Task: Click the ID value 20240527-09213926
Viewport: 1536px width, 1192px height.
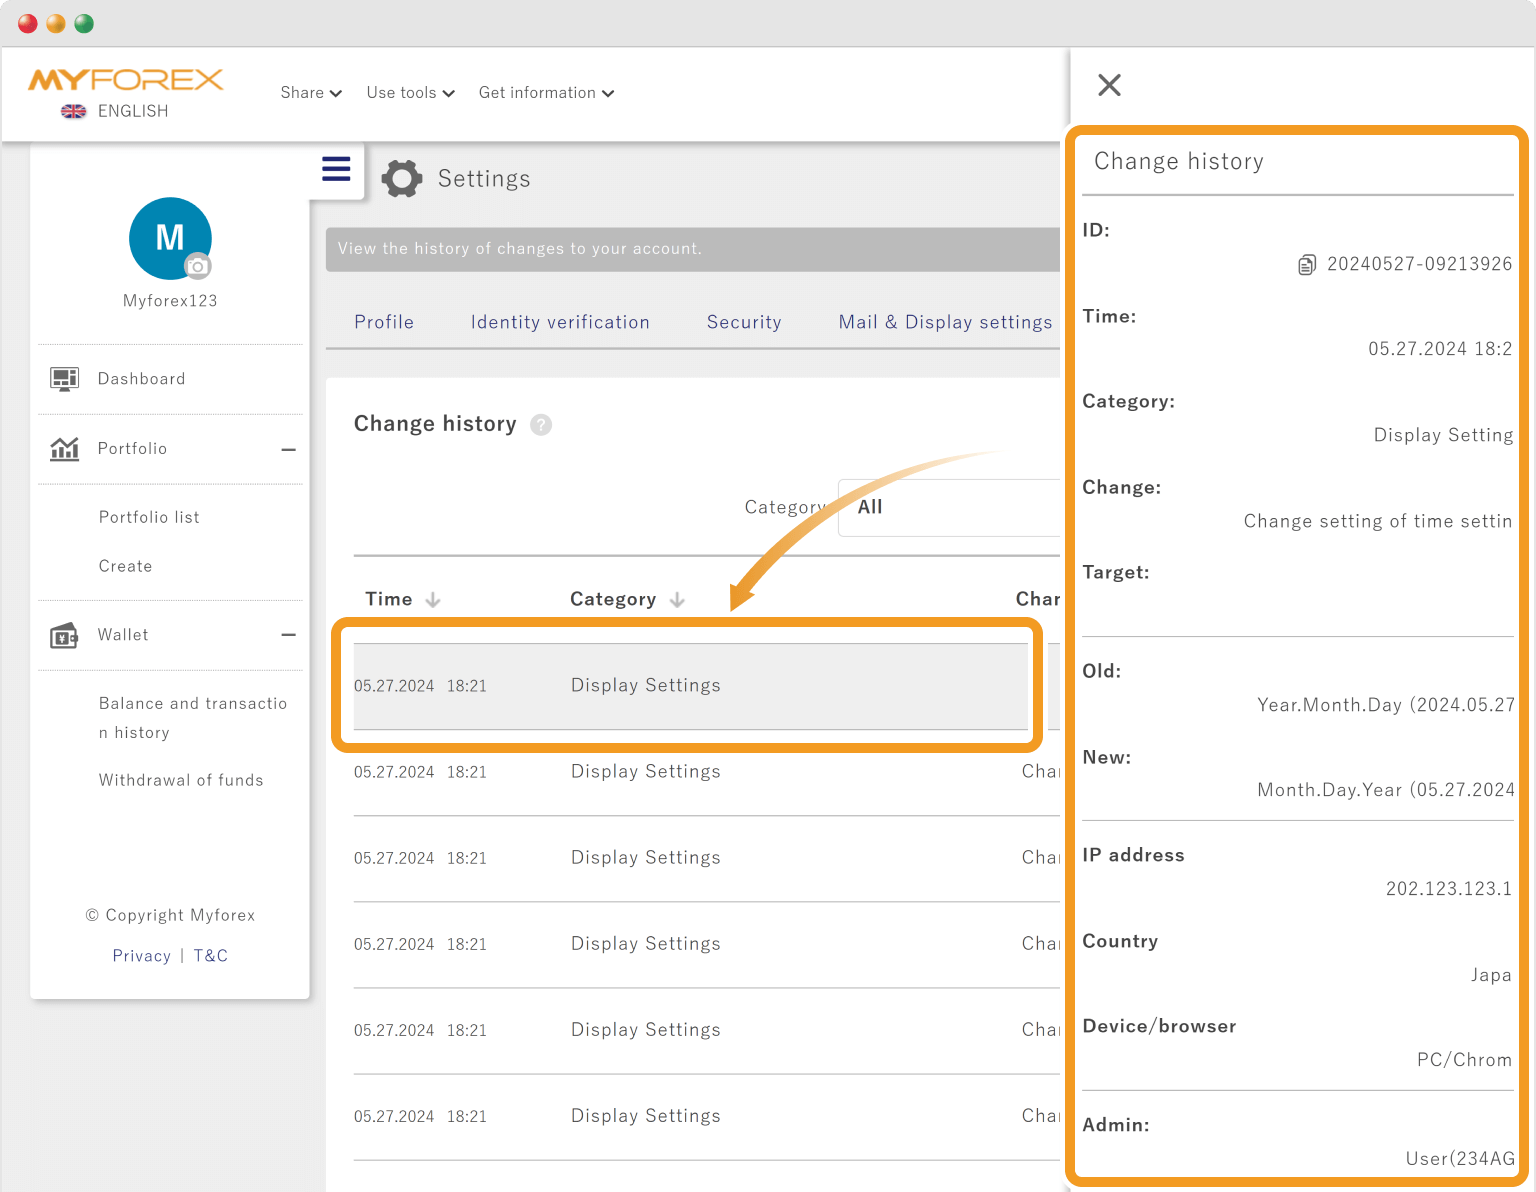Action: pos(1419,264)
